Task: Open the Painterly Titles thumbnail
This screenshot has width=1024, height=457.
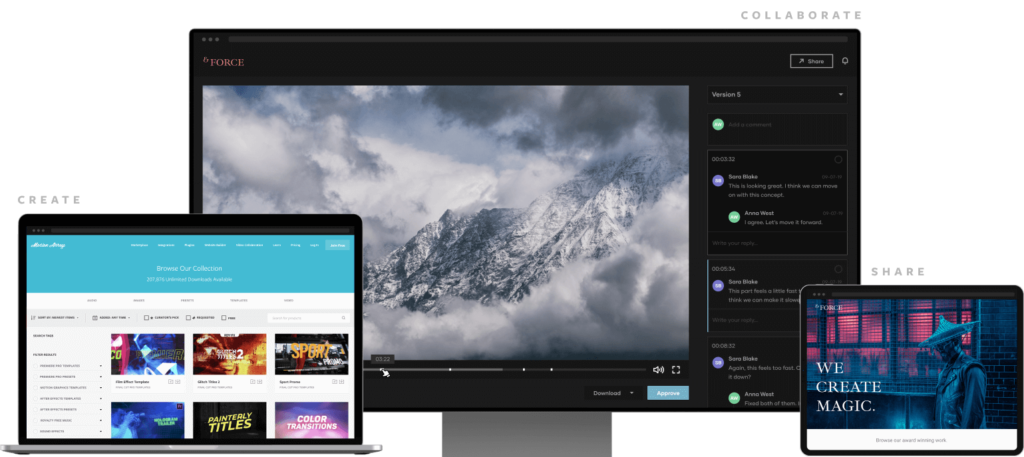Action: pyautogui.click(x=230, y=420)
